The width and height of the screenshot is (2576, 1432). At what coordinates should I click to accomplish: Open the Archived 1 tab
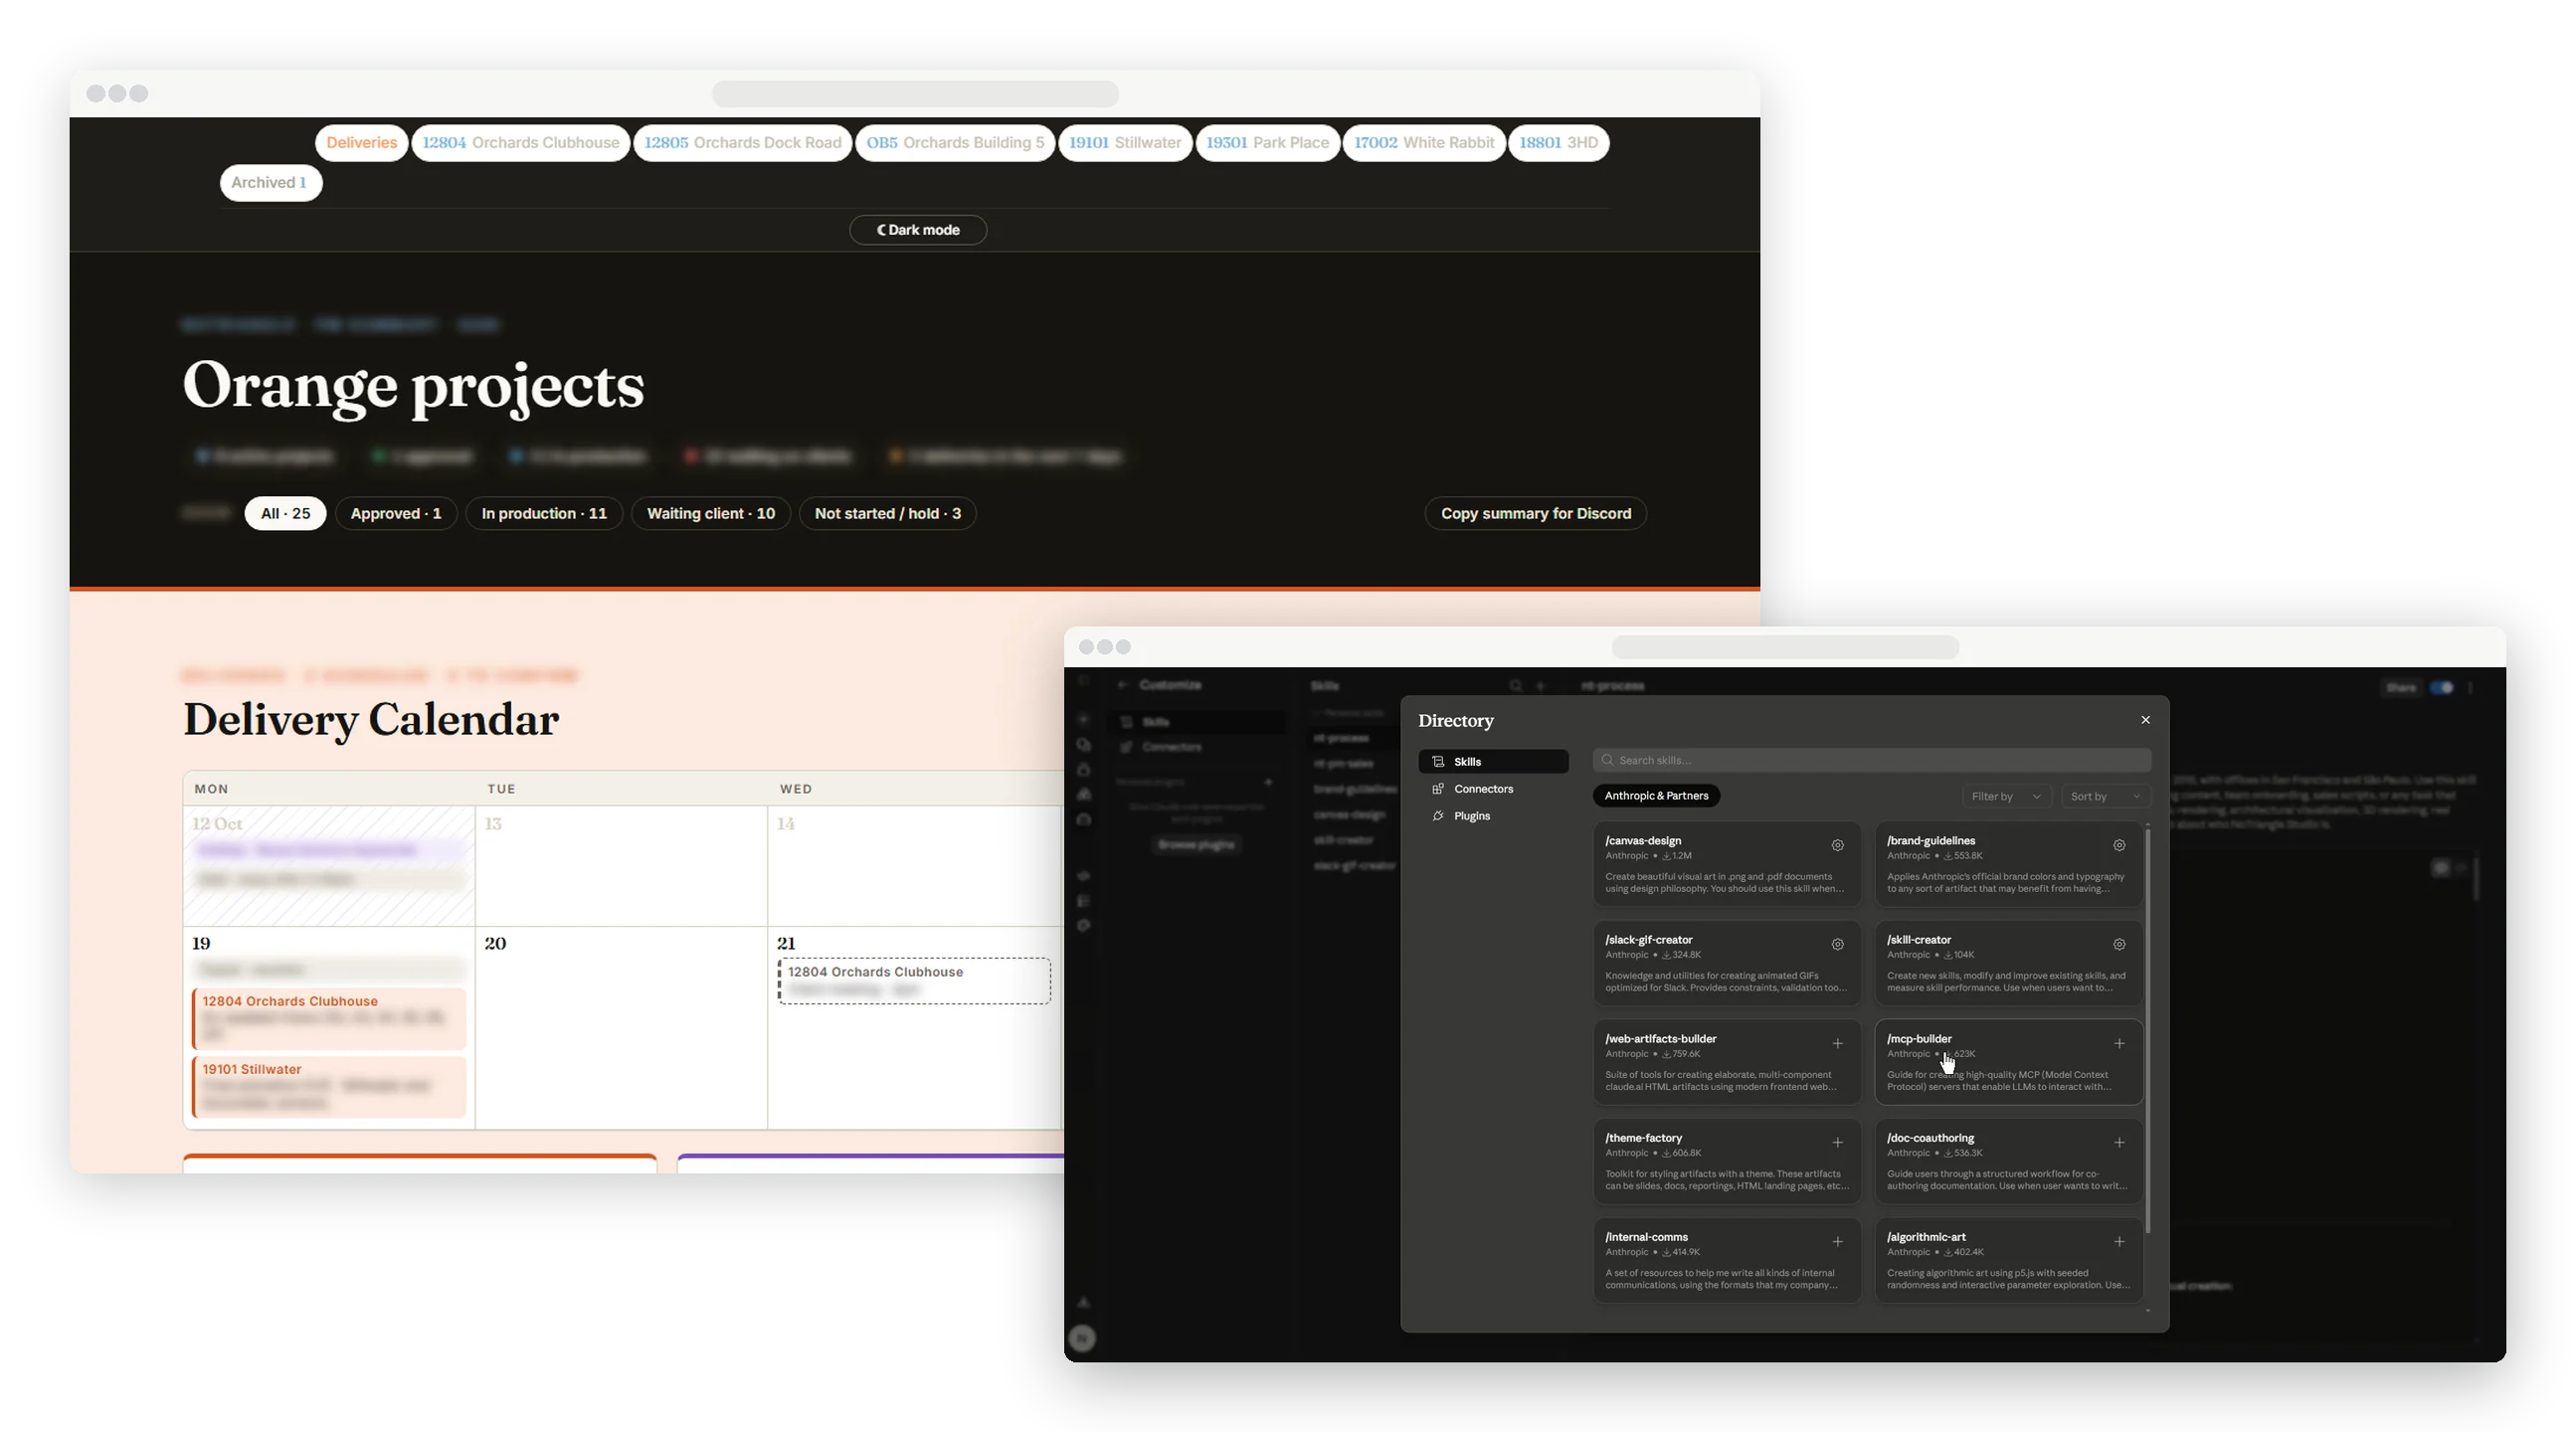[270, 183]
